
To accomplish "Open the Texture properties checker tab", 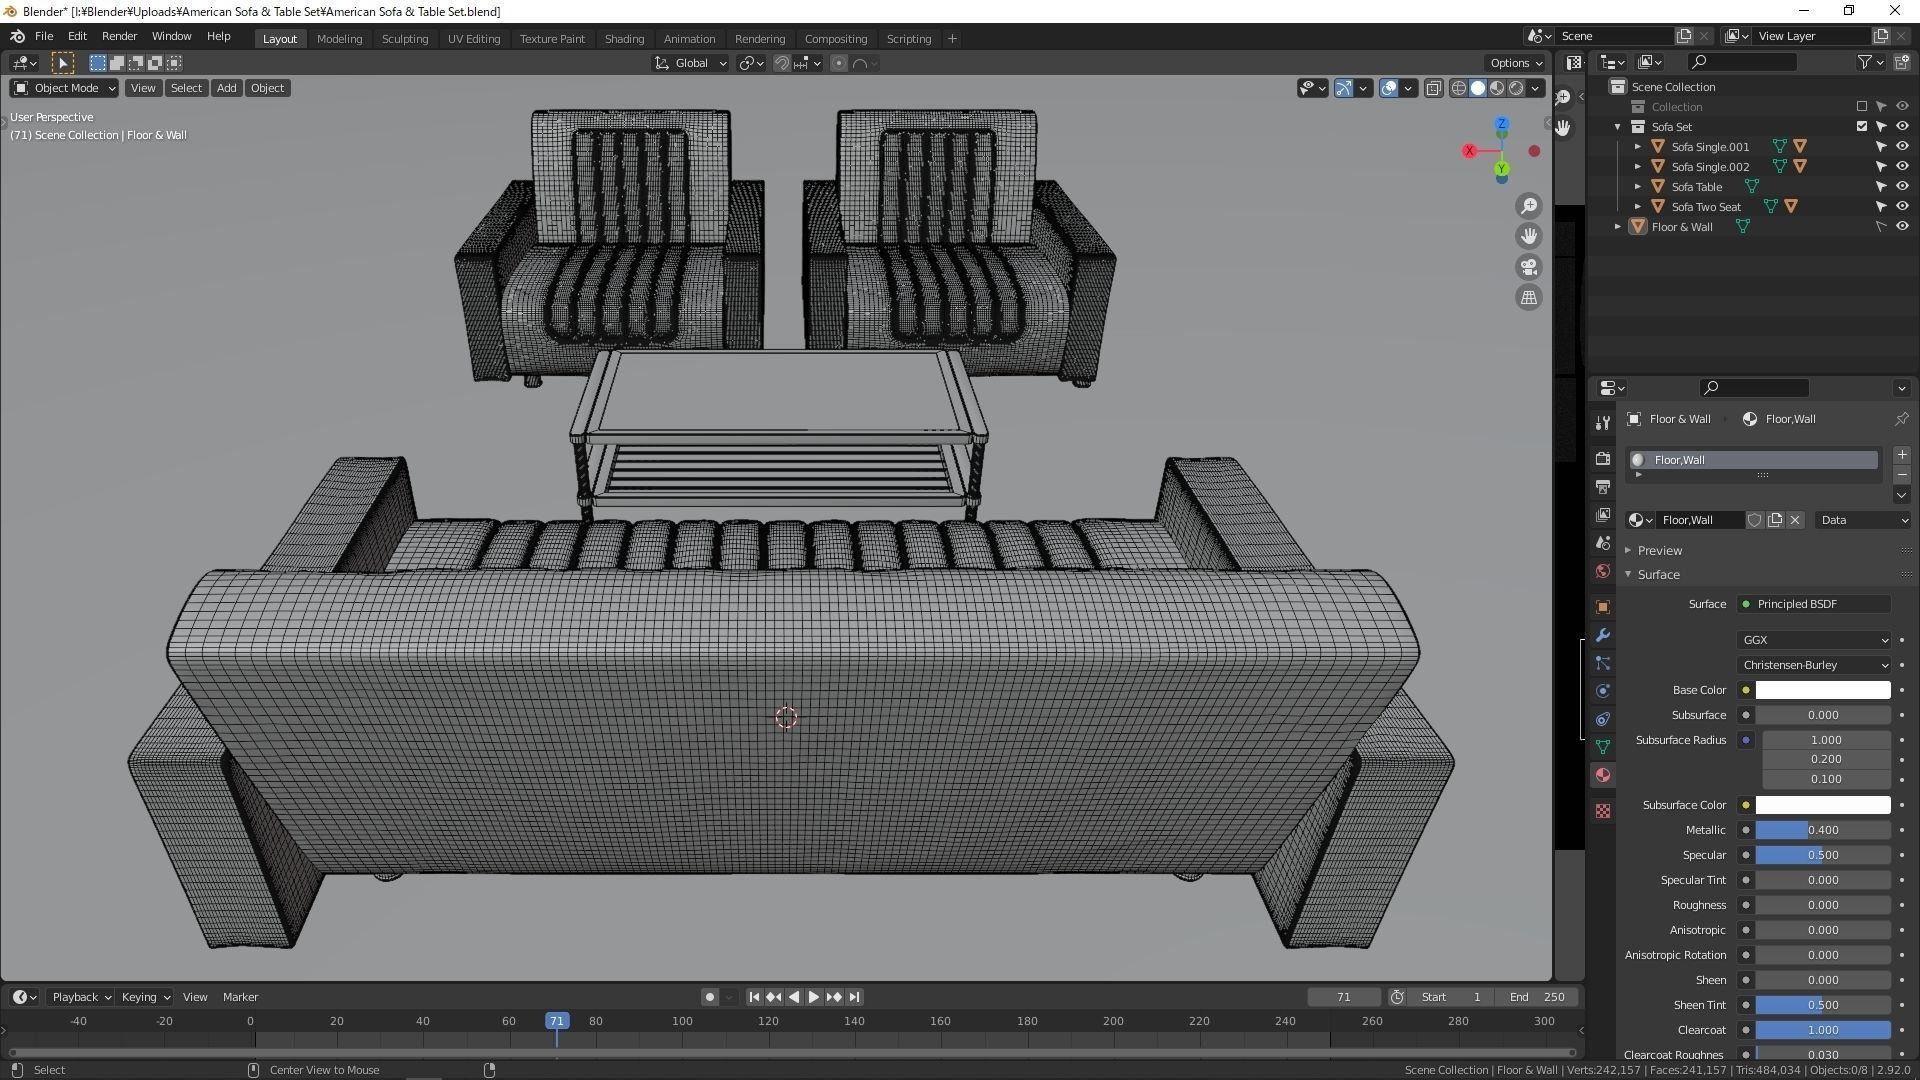I will pos(1603,811).
